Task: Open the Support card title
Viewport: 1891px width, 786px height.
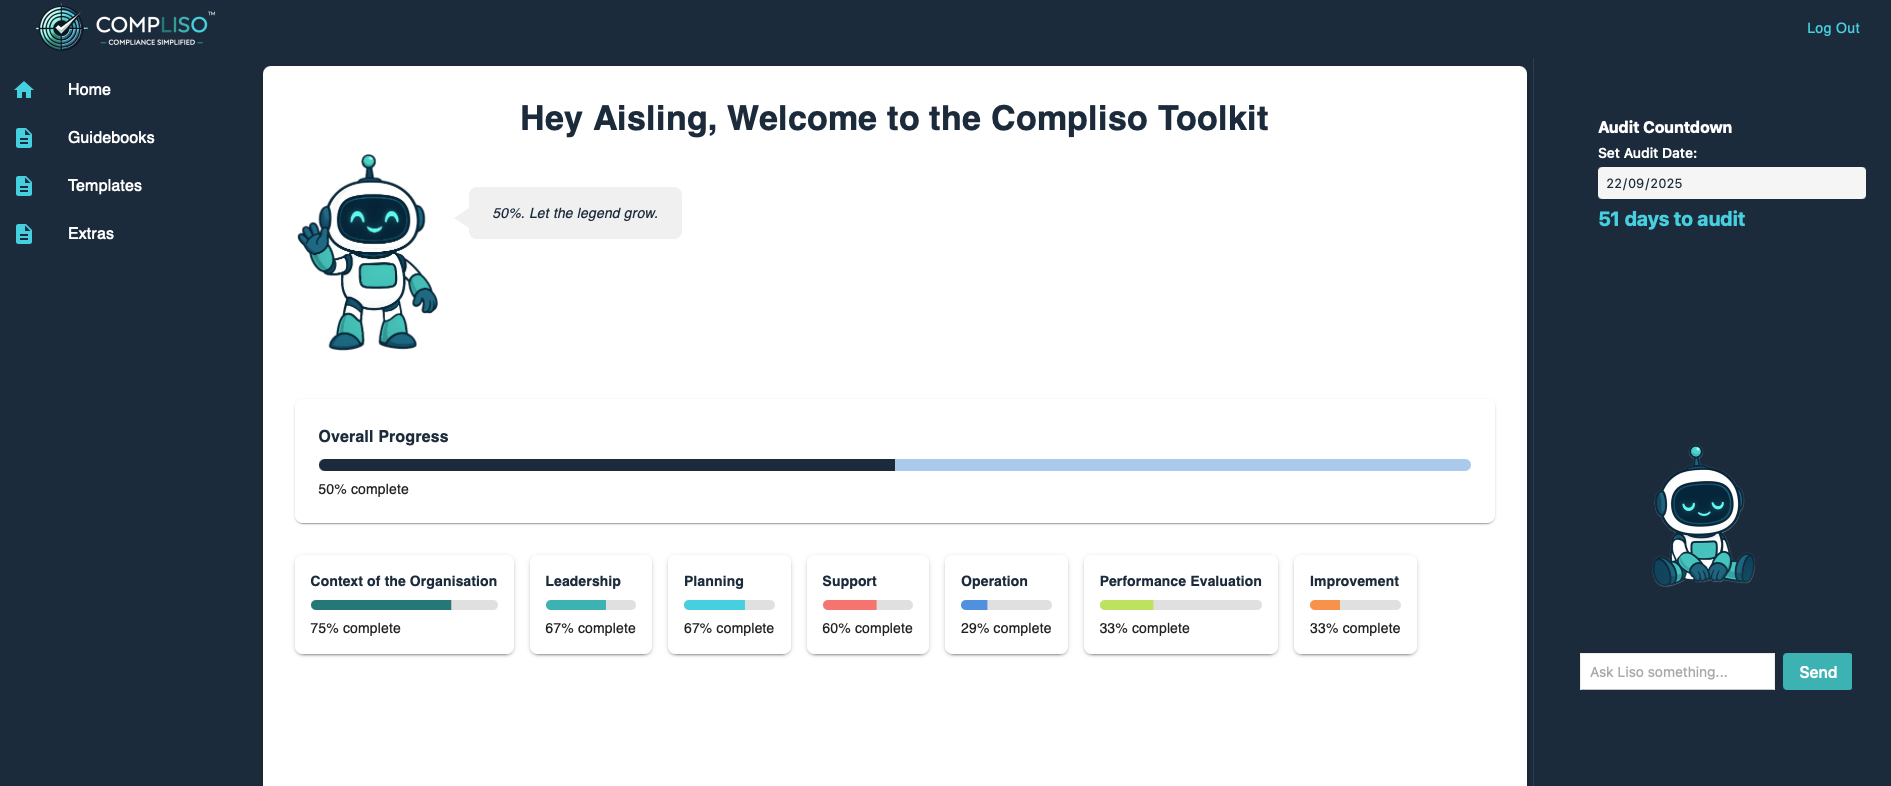Action: point(849,581)
